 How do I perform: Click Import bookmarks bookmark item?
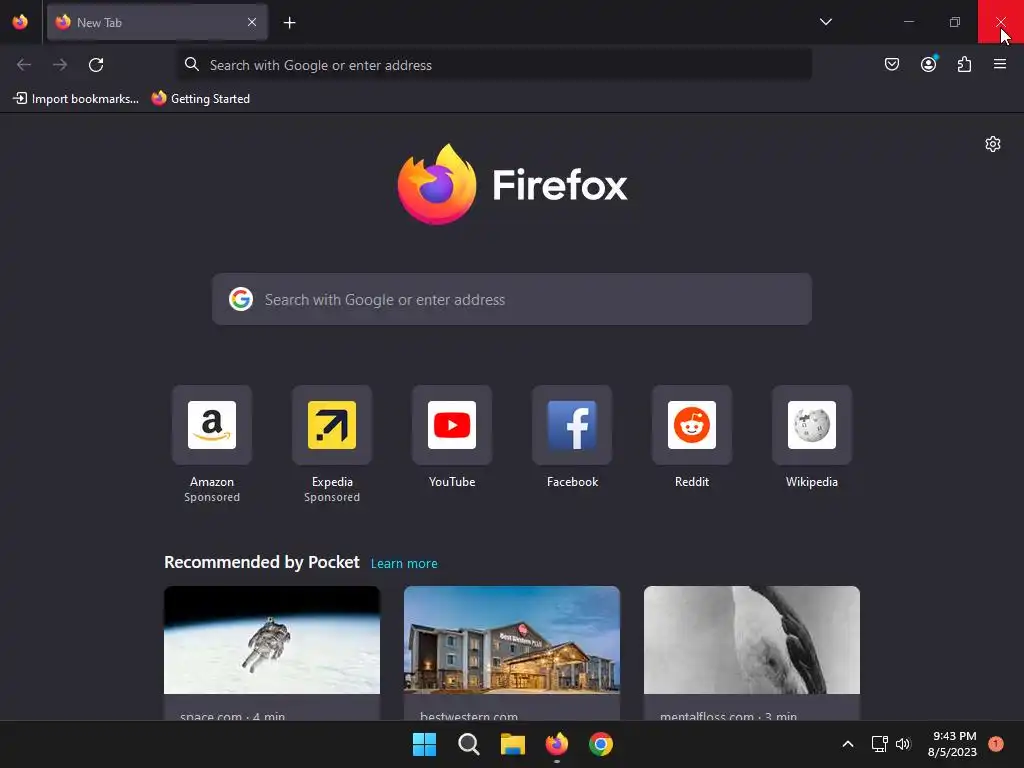click(x=76, y=99)
